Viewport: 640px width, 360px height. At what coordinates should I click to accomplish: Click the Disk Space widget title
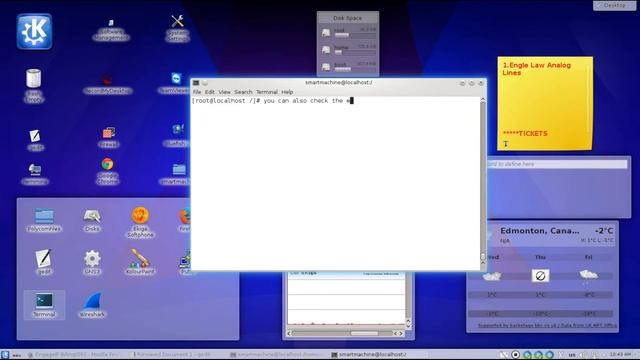point(347,18)
